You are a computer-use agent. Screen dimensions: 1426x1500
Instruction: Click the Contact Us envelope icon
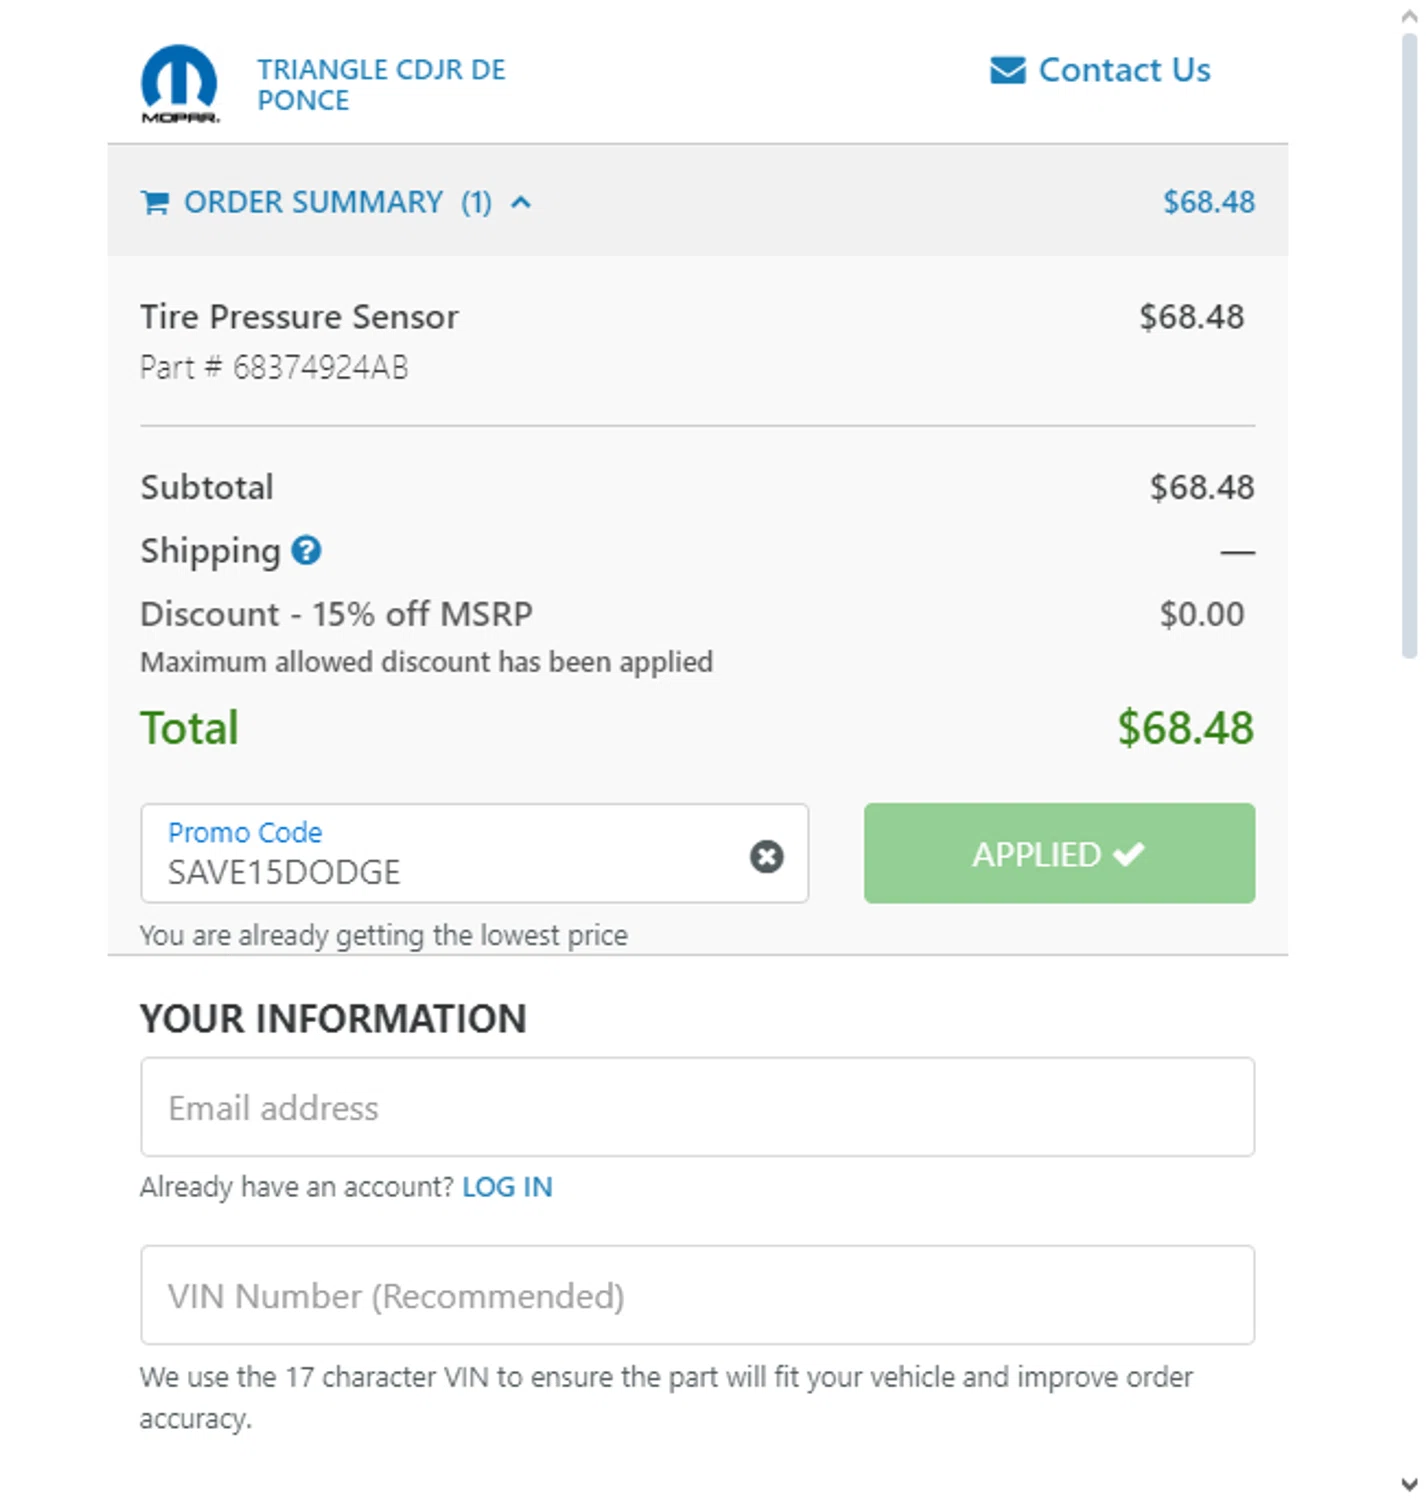click(x=1007, y=70)
